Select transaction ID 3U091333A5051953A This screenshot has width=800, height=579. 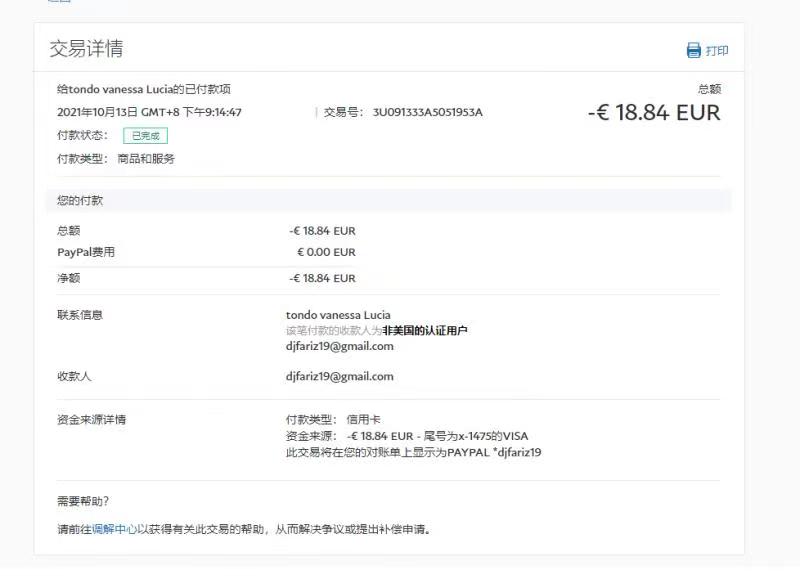[x=427, y=112]
